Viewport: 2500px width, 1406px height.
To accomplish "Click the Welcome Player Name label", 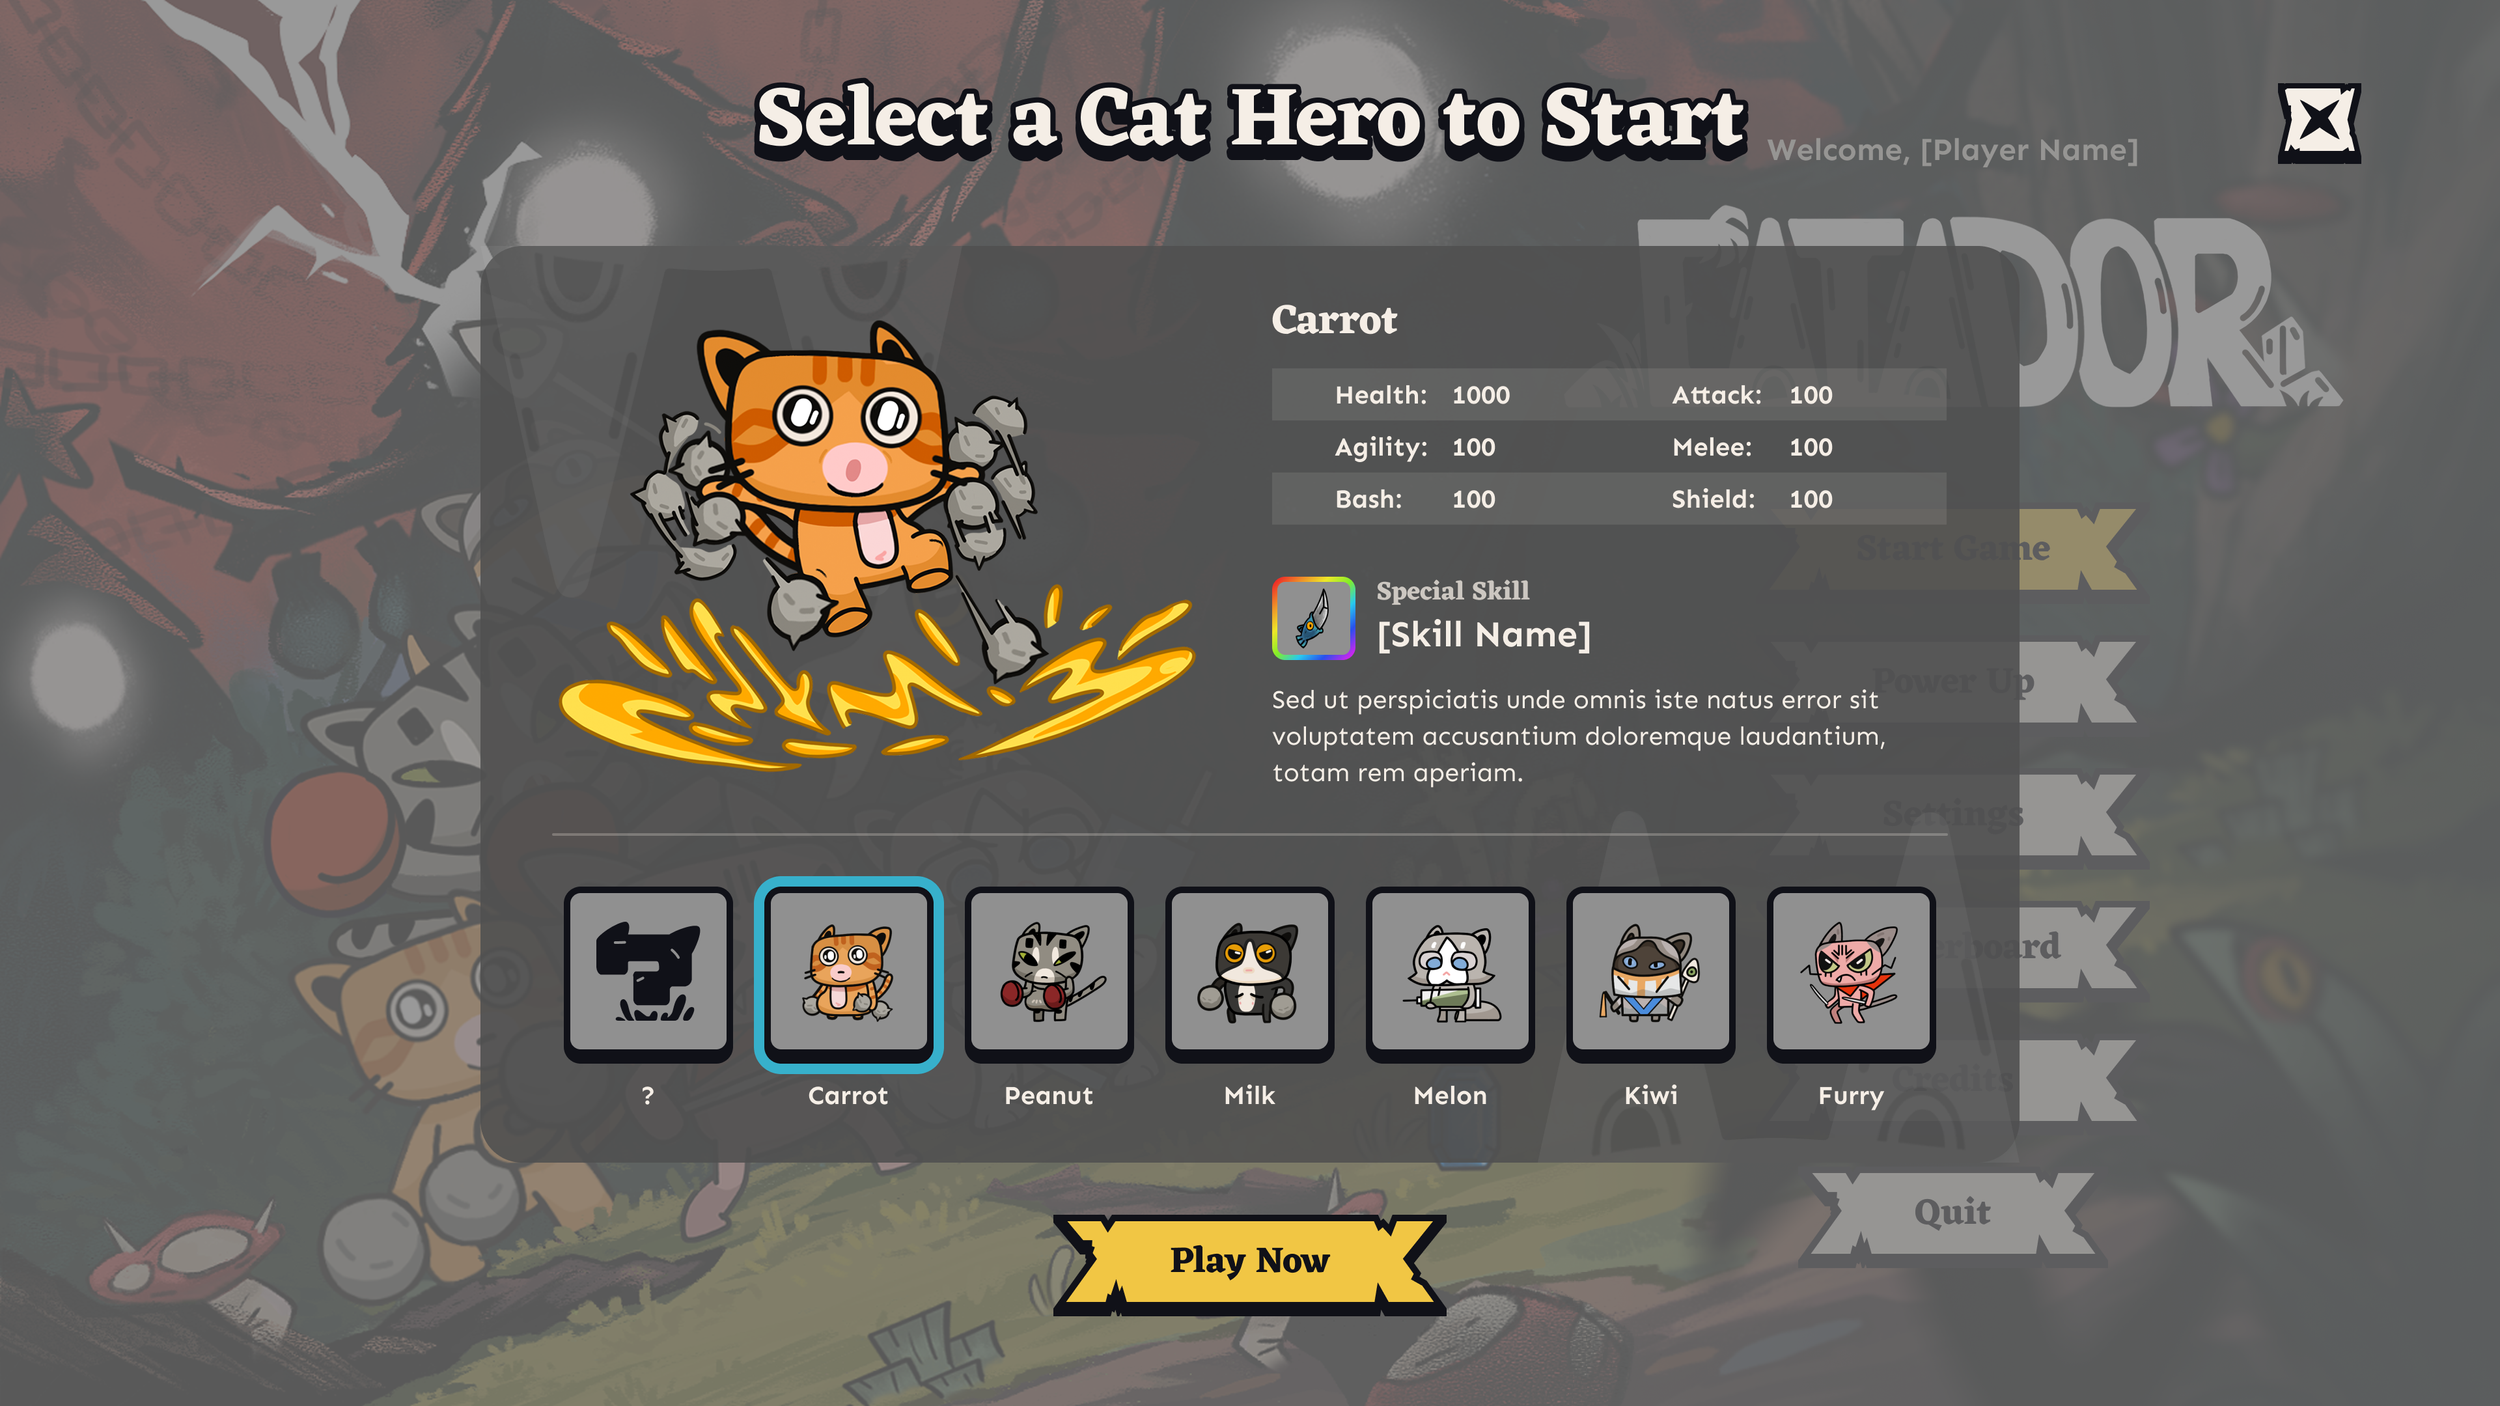I will 1952,150.
